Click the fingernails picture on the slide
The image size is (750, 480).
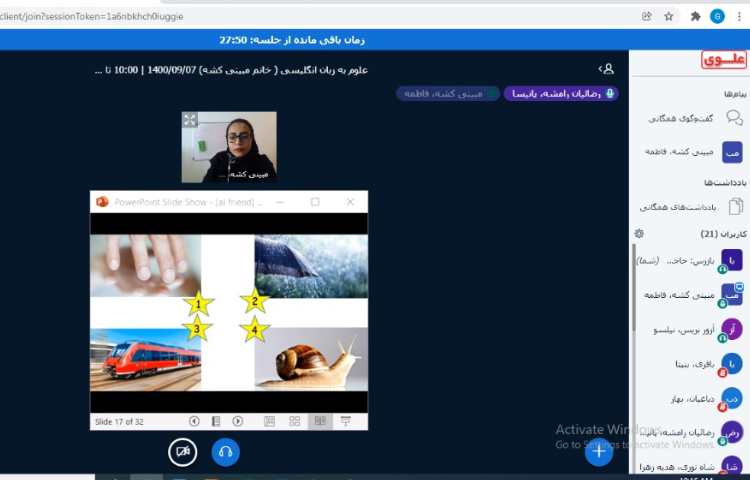point(145,265)
